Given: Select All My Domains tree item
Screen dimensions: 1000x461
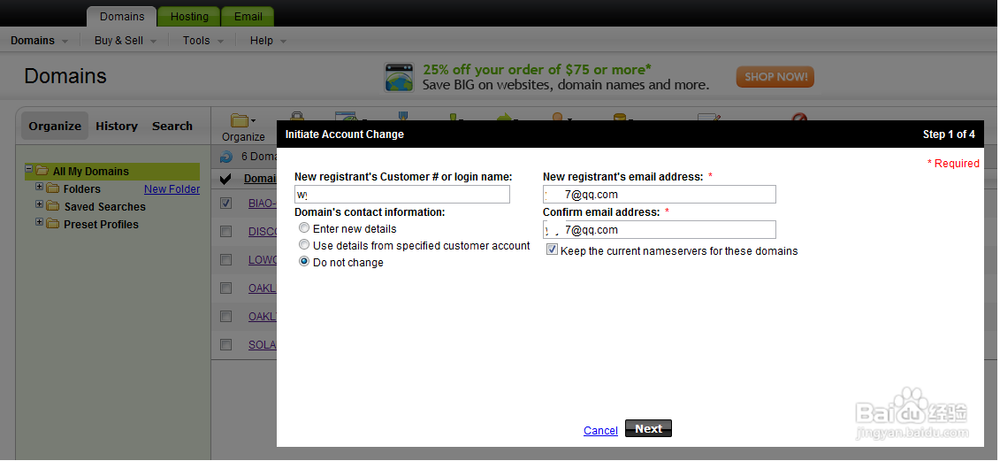Looking at the screenshot, I should point(91,172).
